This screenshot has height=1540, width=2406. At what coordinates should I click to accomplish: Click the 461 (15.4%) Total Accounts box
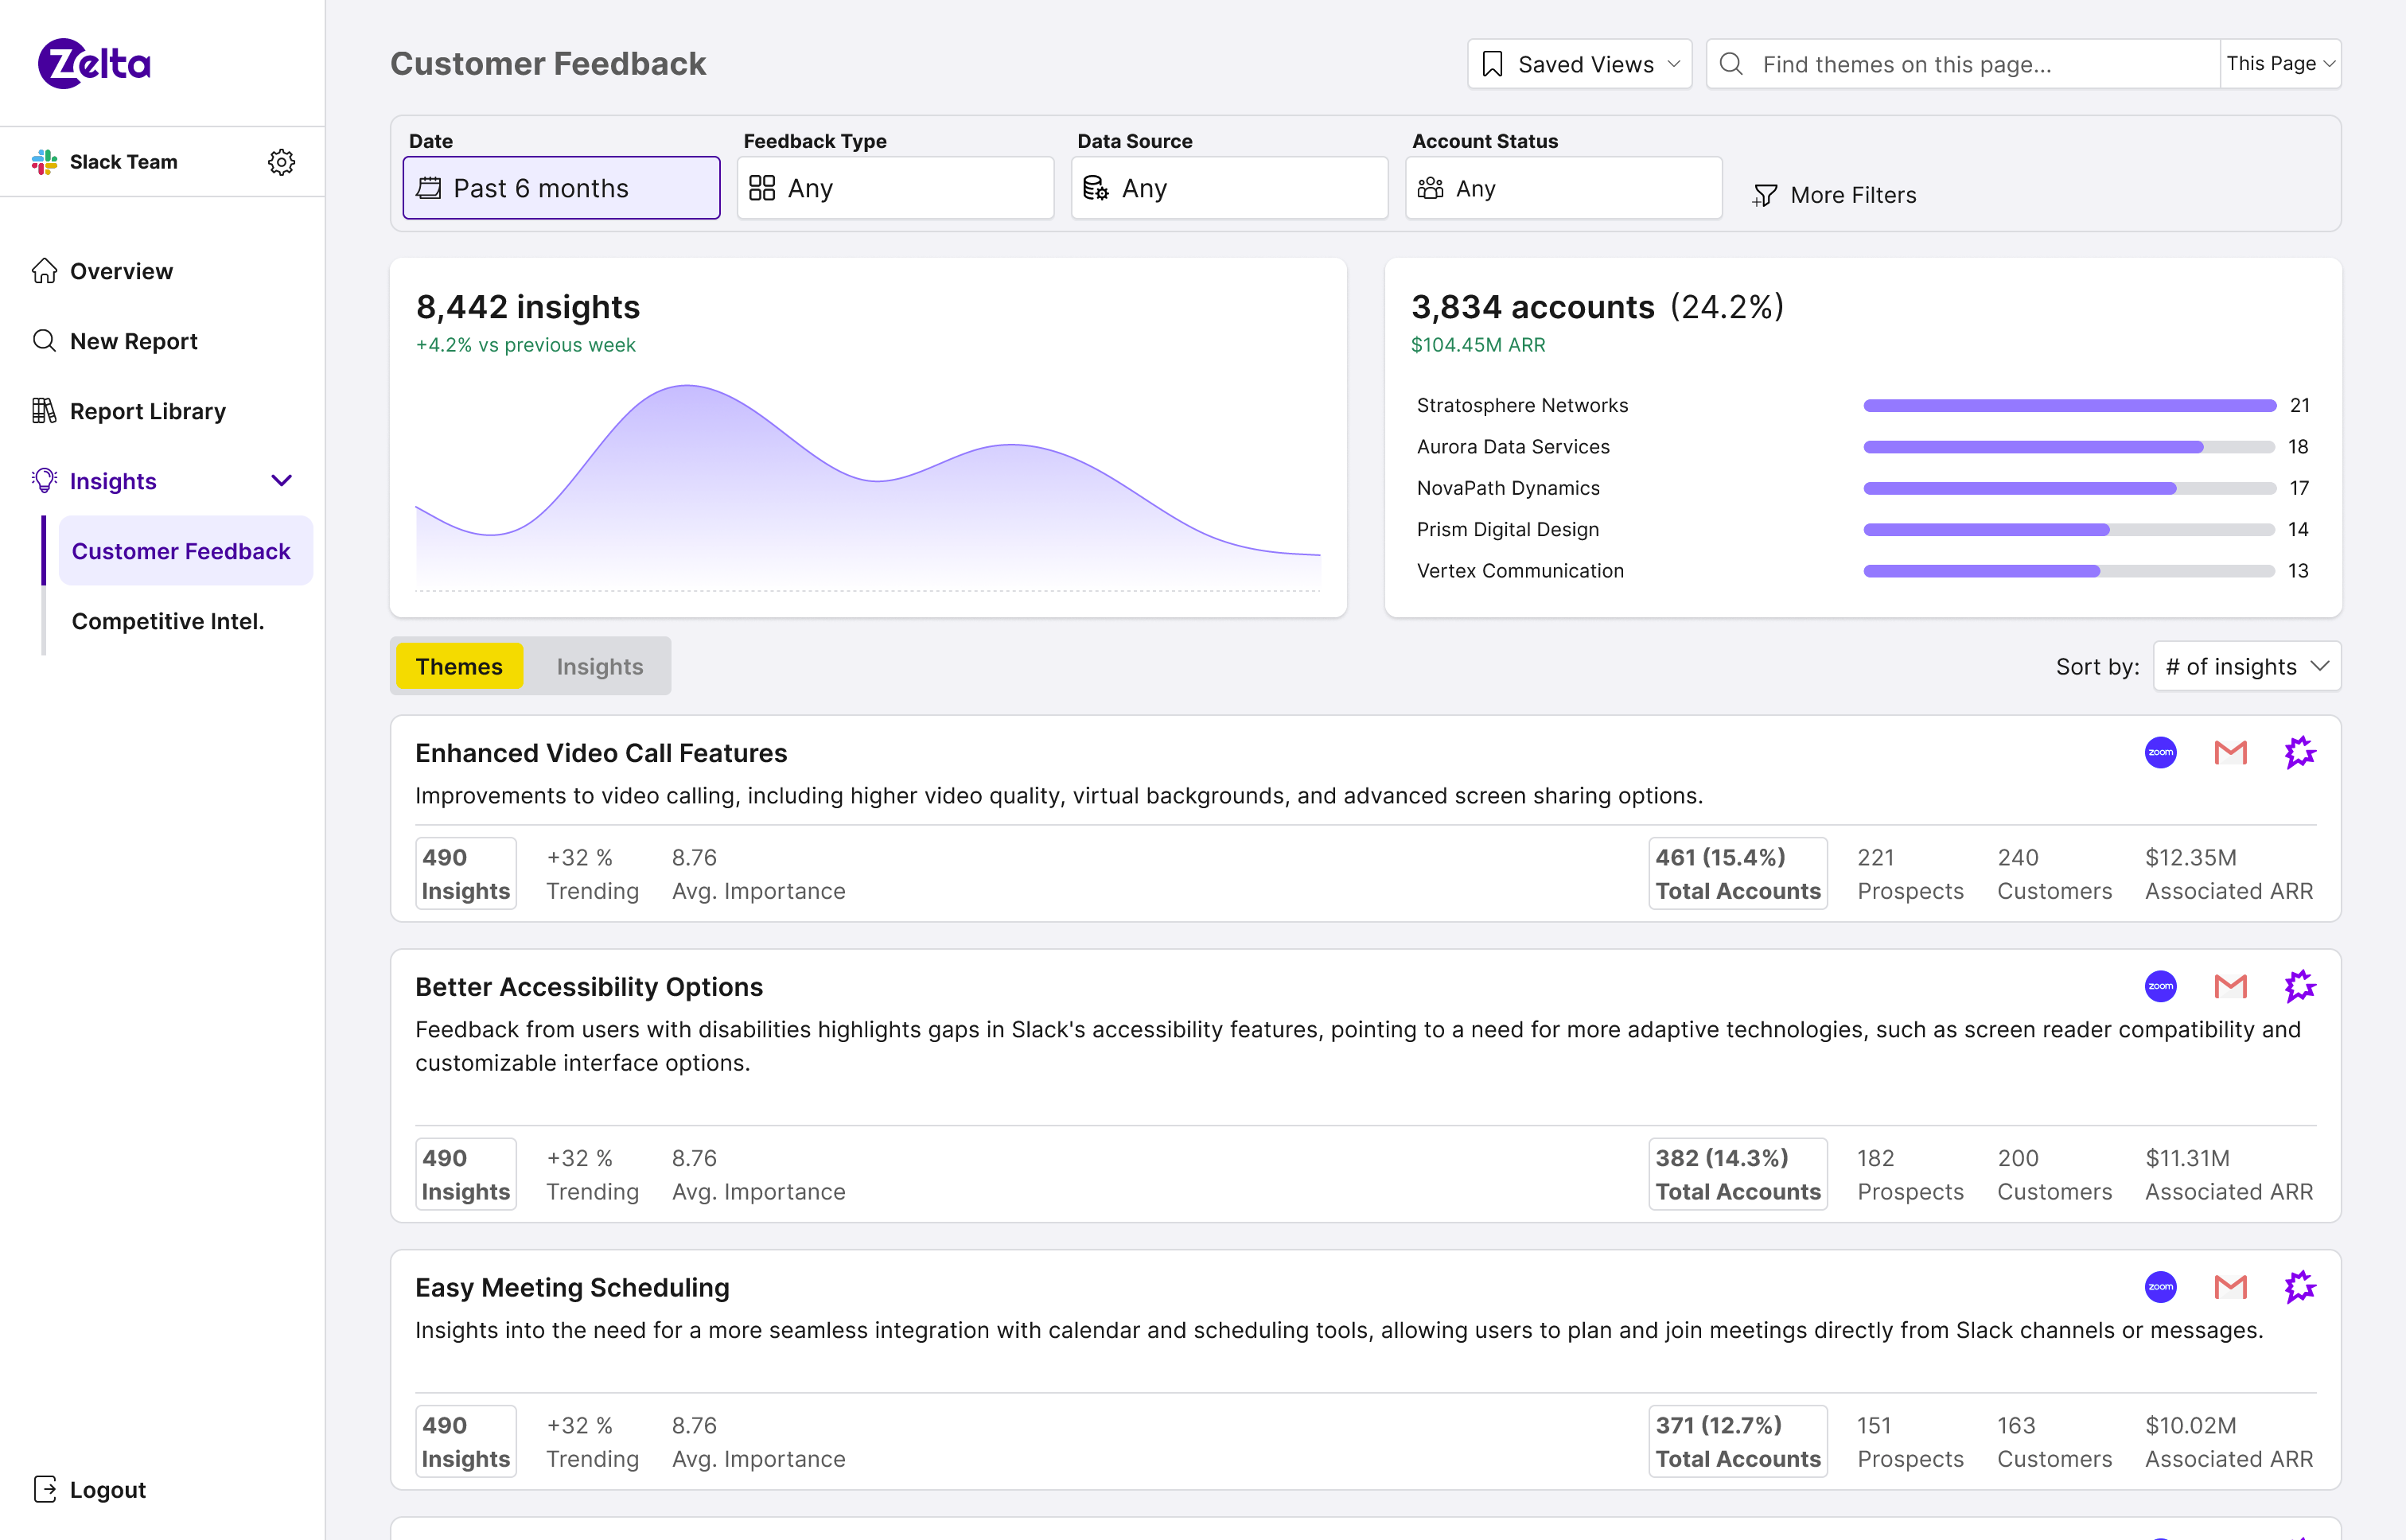1738,873
